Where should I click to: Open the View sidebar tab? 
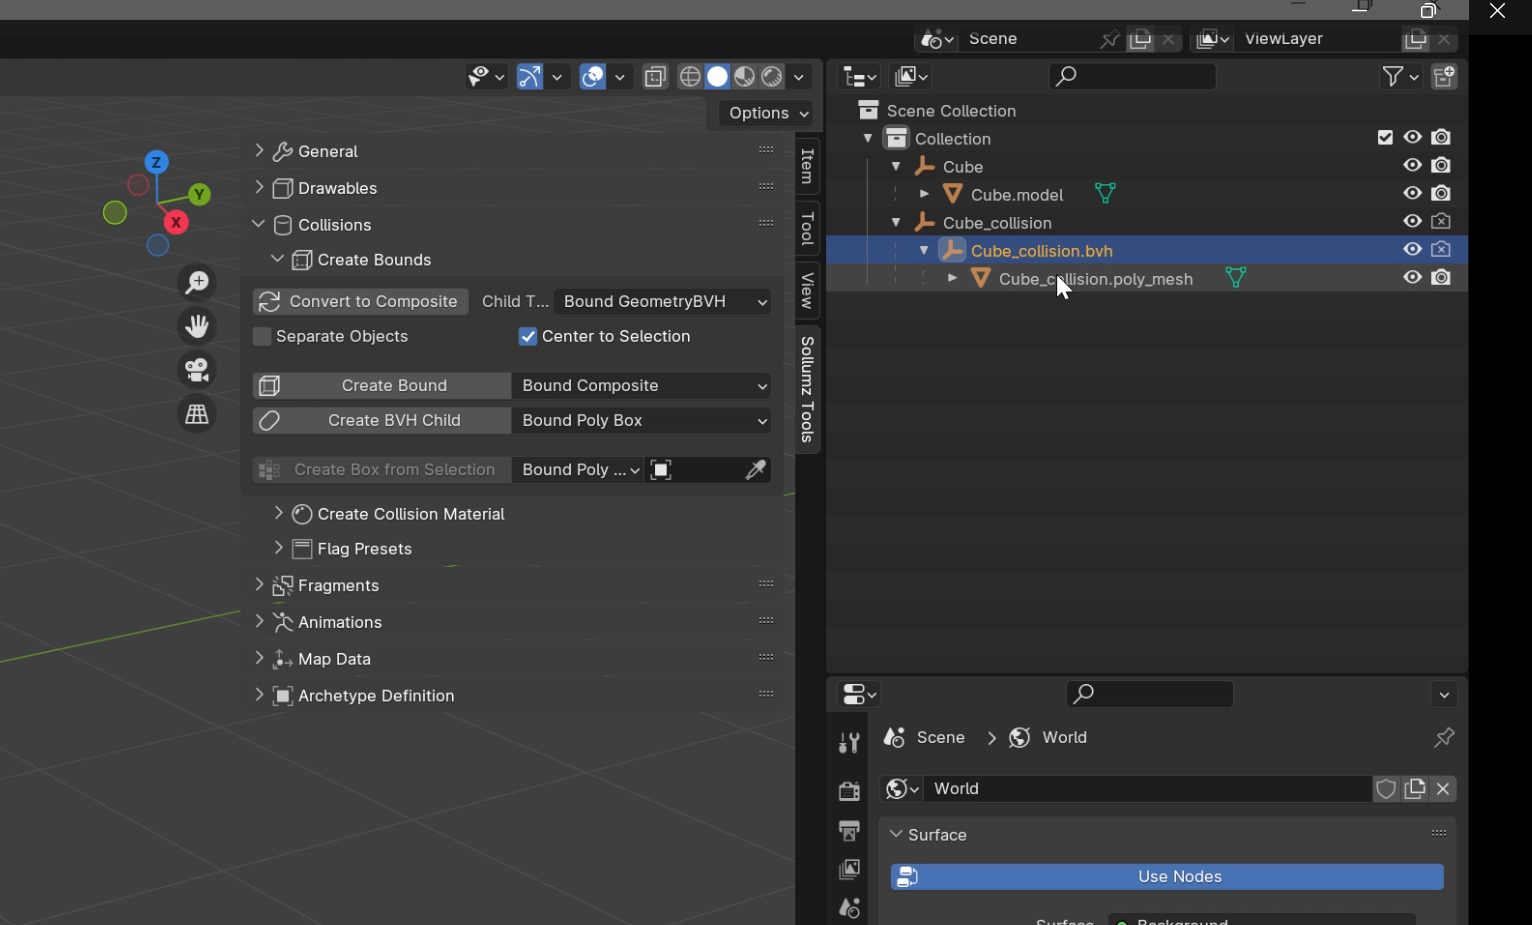pos(808,291)
